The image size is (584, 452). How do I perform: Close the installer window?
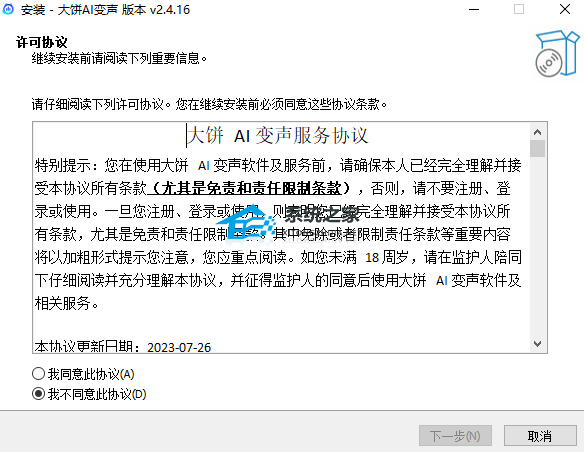click(565, 9)
